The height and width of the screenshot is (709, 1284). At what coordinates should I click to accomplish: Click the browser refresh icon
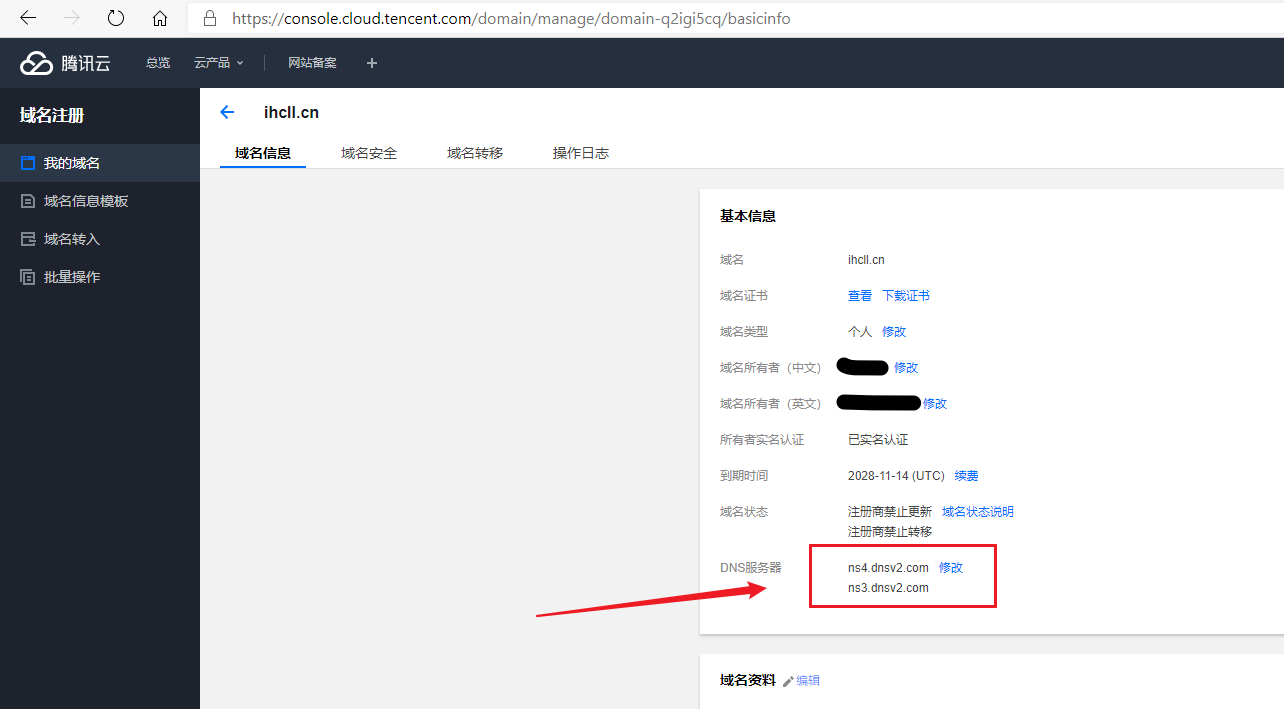click(x=114, y=18)
